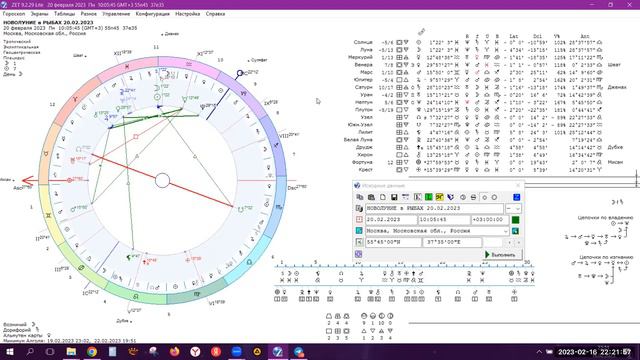This screenshot has width=640, height=360.
Task: Open the Разное menu
Action: [89, 14]
